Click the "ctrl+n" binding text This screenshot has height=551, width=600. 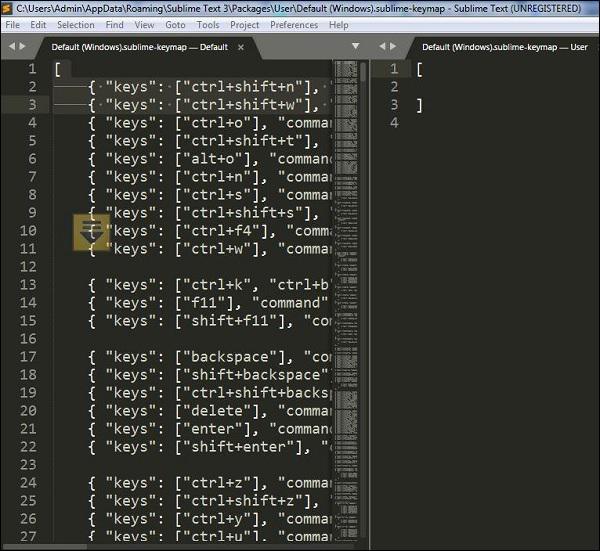point(217,177)
